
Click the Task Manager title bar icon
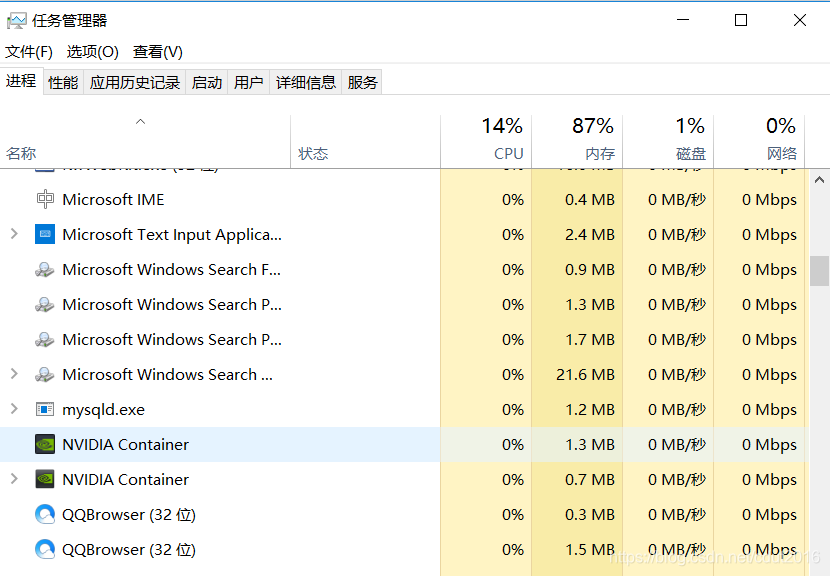coord(16,21)
